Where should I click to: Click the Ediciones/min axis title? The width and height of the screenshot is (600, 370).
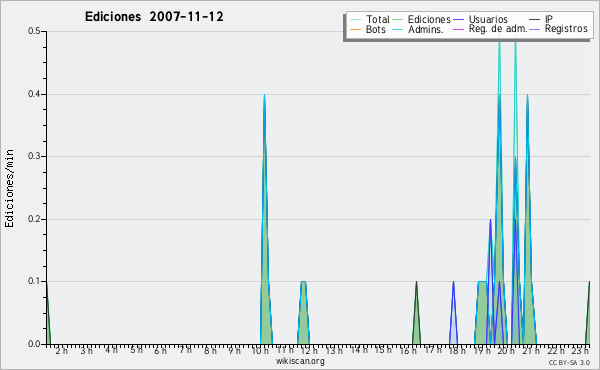9,188
